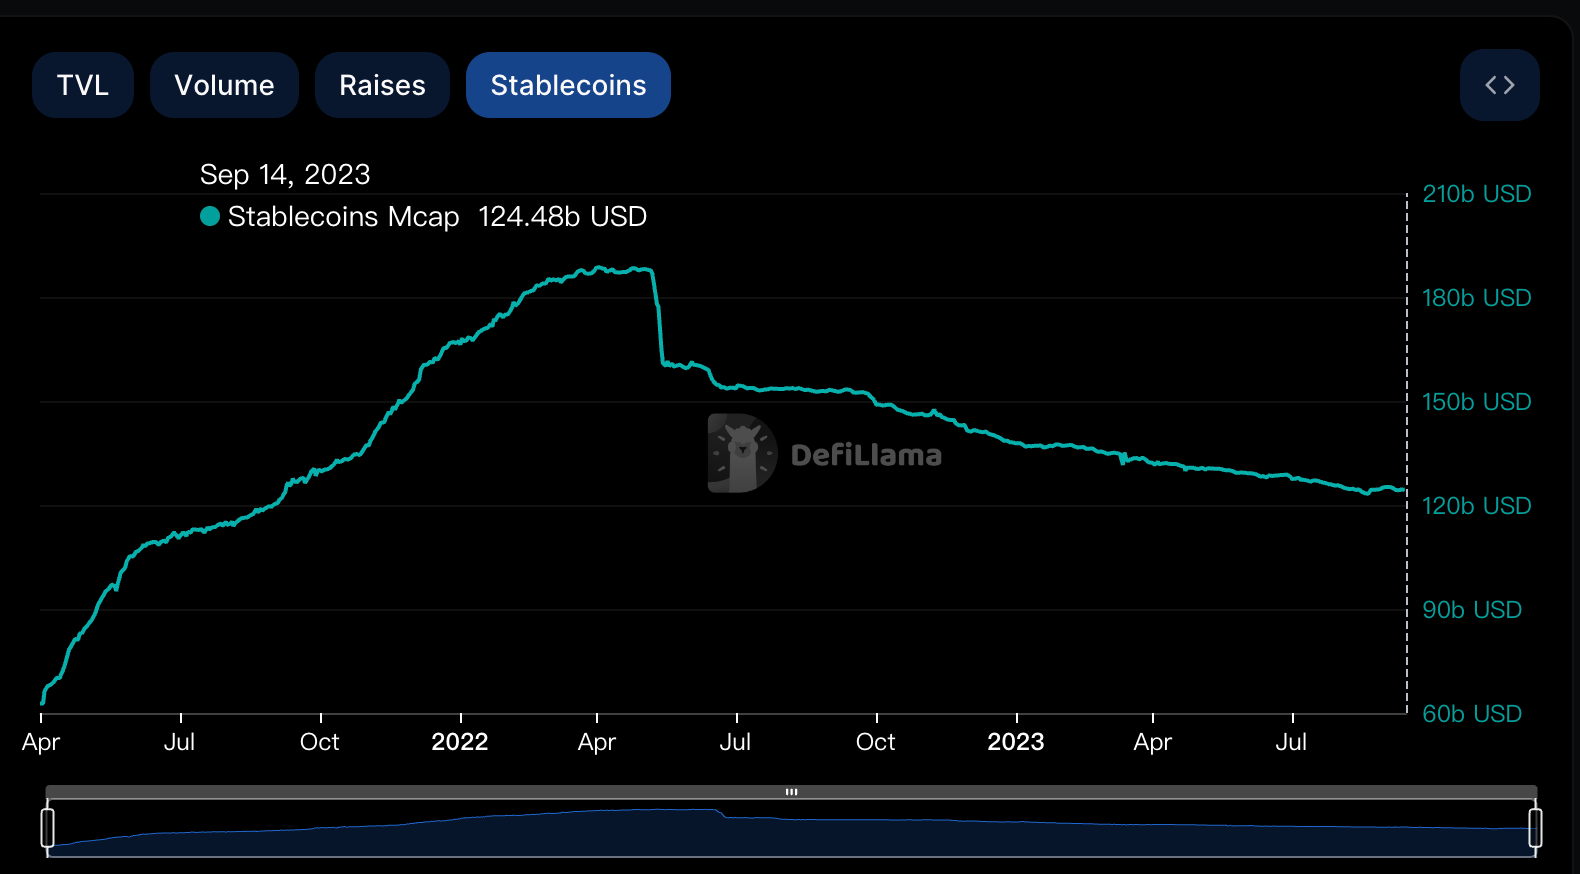Click the left range slider handle
This screenshot has width=1580, height=874.
47,828
